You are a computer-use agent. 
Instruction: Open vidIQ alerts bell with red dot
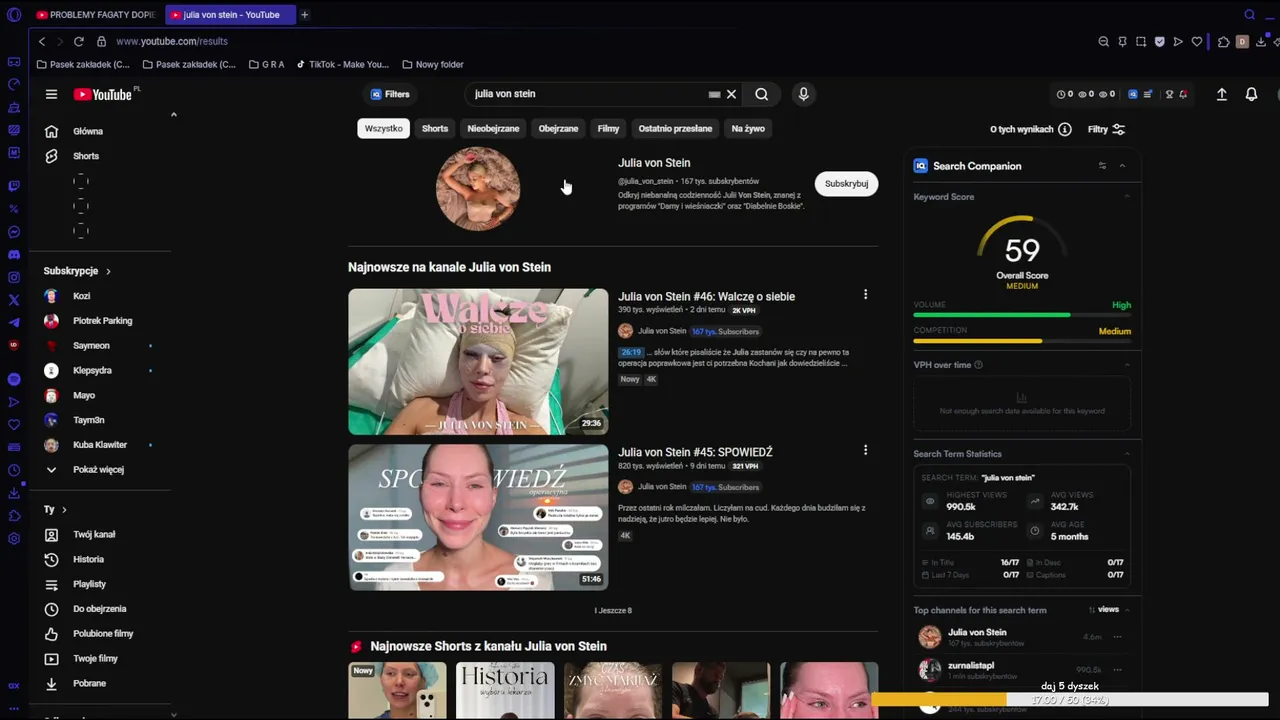click(1183, 94)
